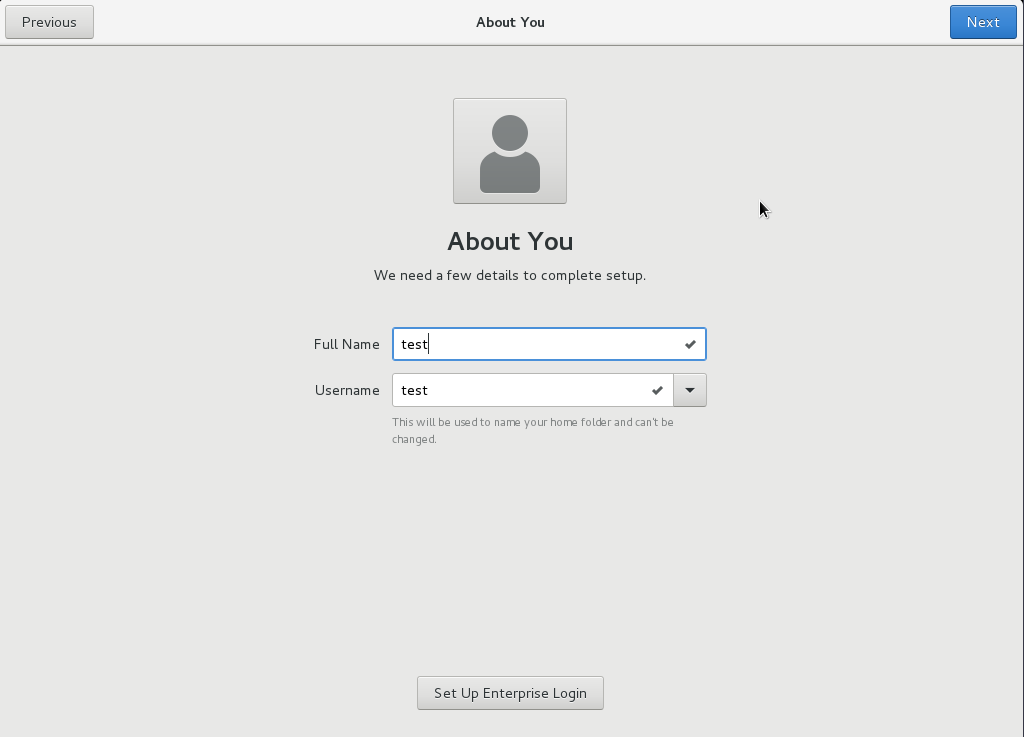The width and height of the screenshot is (1024, 737).
Task: Click the checkmark in Username field
Action: [658, 390]
